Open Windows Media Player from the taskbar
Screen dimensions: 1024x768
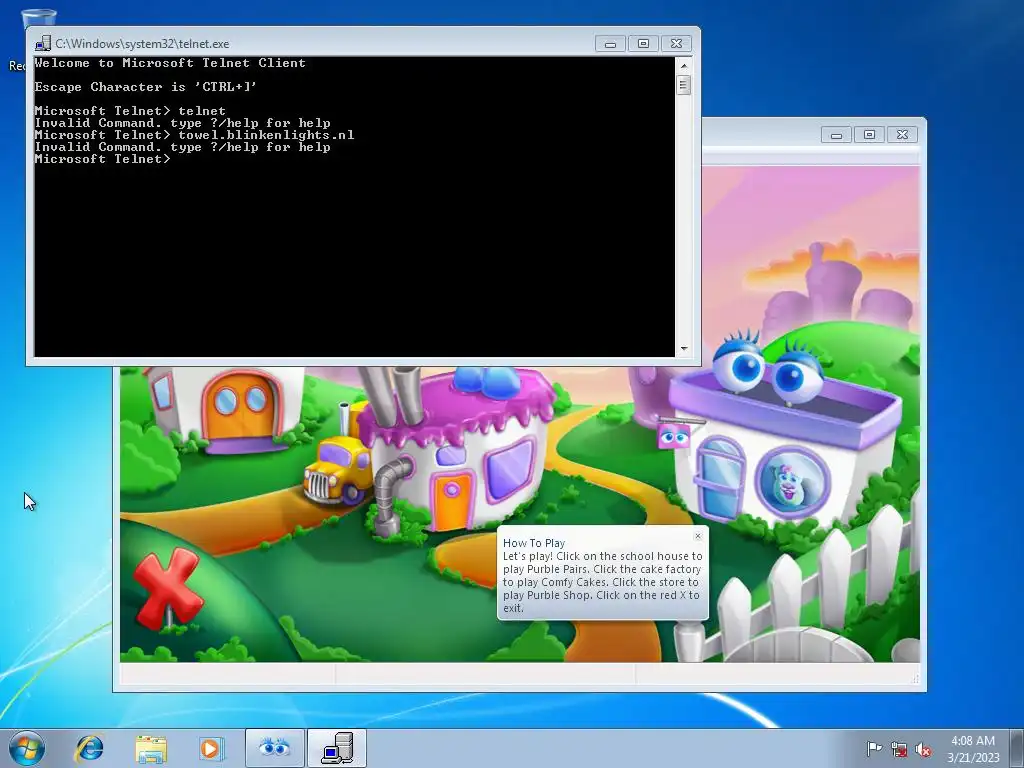point(211,748)
